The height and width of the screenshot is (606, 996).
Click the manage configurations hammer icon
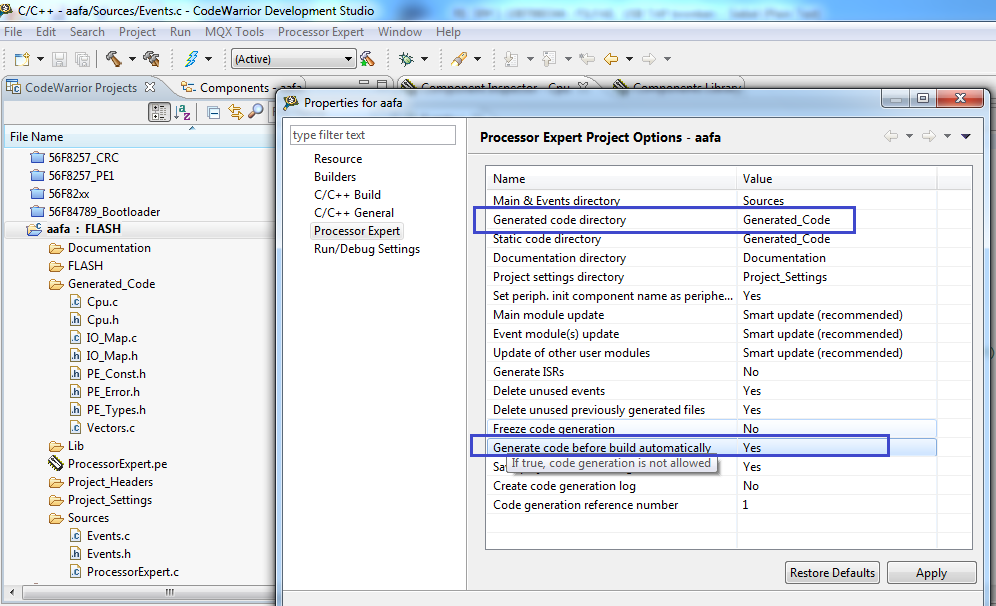coord(367,59)
